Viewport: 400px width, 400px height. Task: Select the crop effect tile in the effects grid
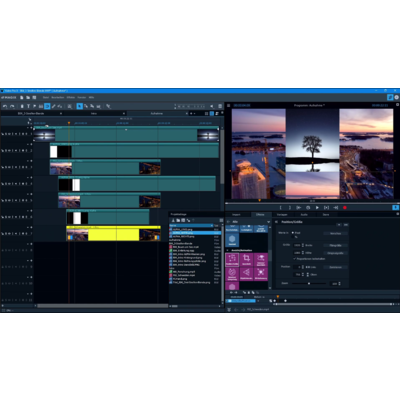pos(246,260)
